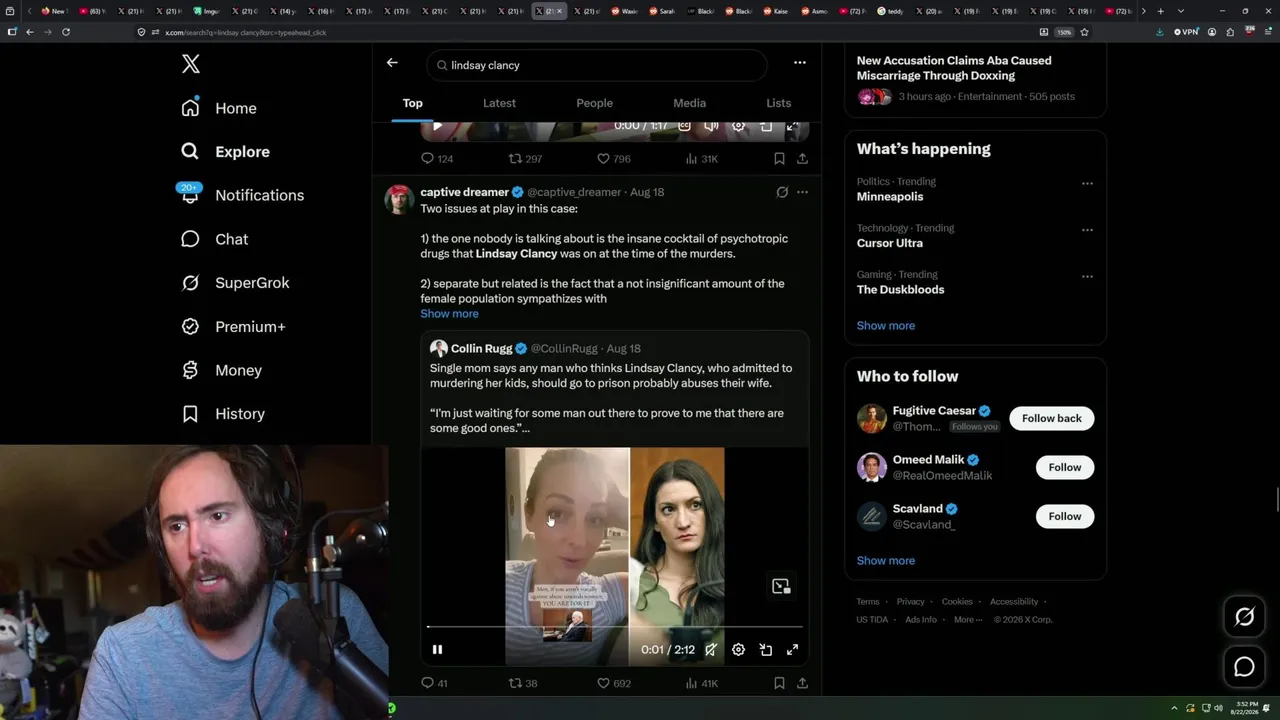Open the captive dreamer profile name link
The height and width of the screenshot is (720, 1280).
click(464, 192)
